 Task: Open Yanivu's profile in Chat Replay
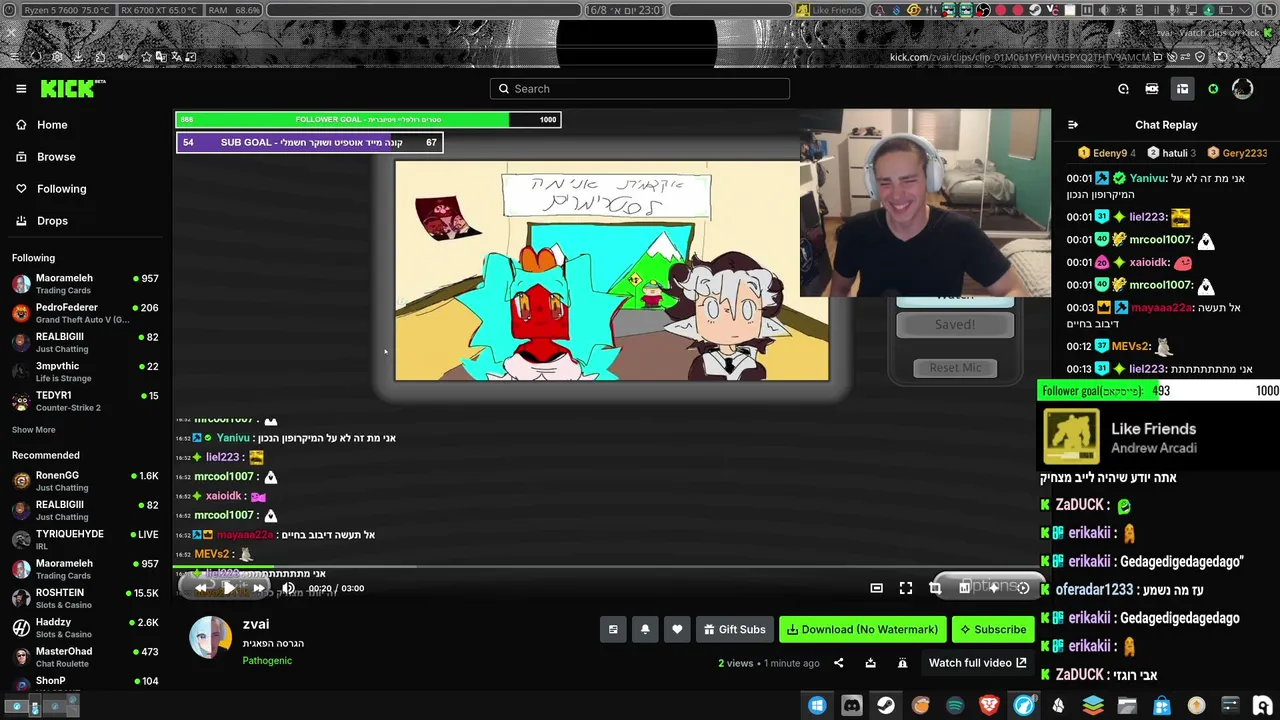1147,178
